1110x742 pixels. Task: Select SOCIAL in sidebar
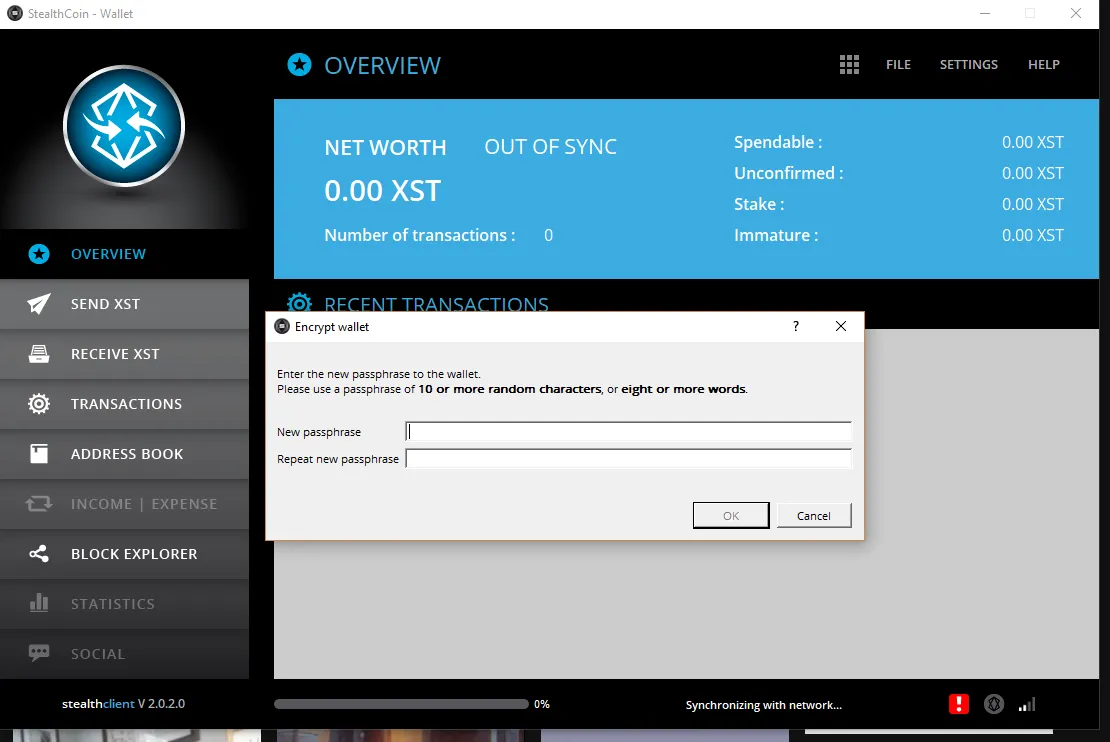coord(125,653)
